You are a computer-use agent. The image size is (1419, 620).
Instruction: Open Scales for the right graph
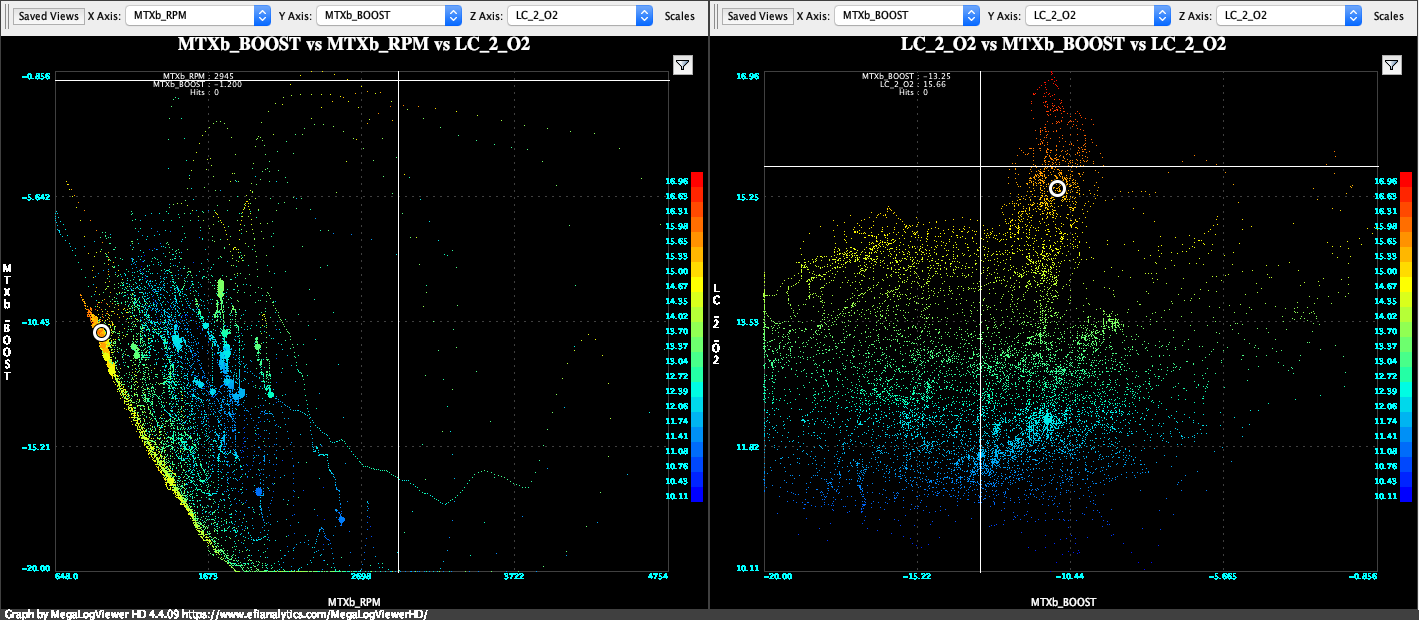(1389, 16)
